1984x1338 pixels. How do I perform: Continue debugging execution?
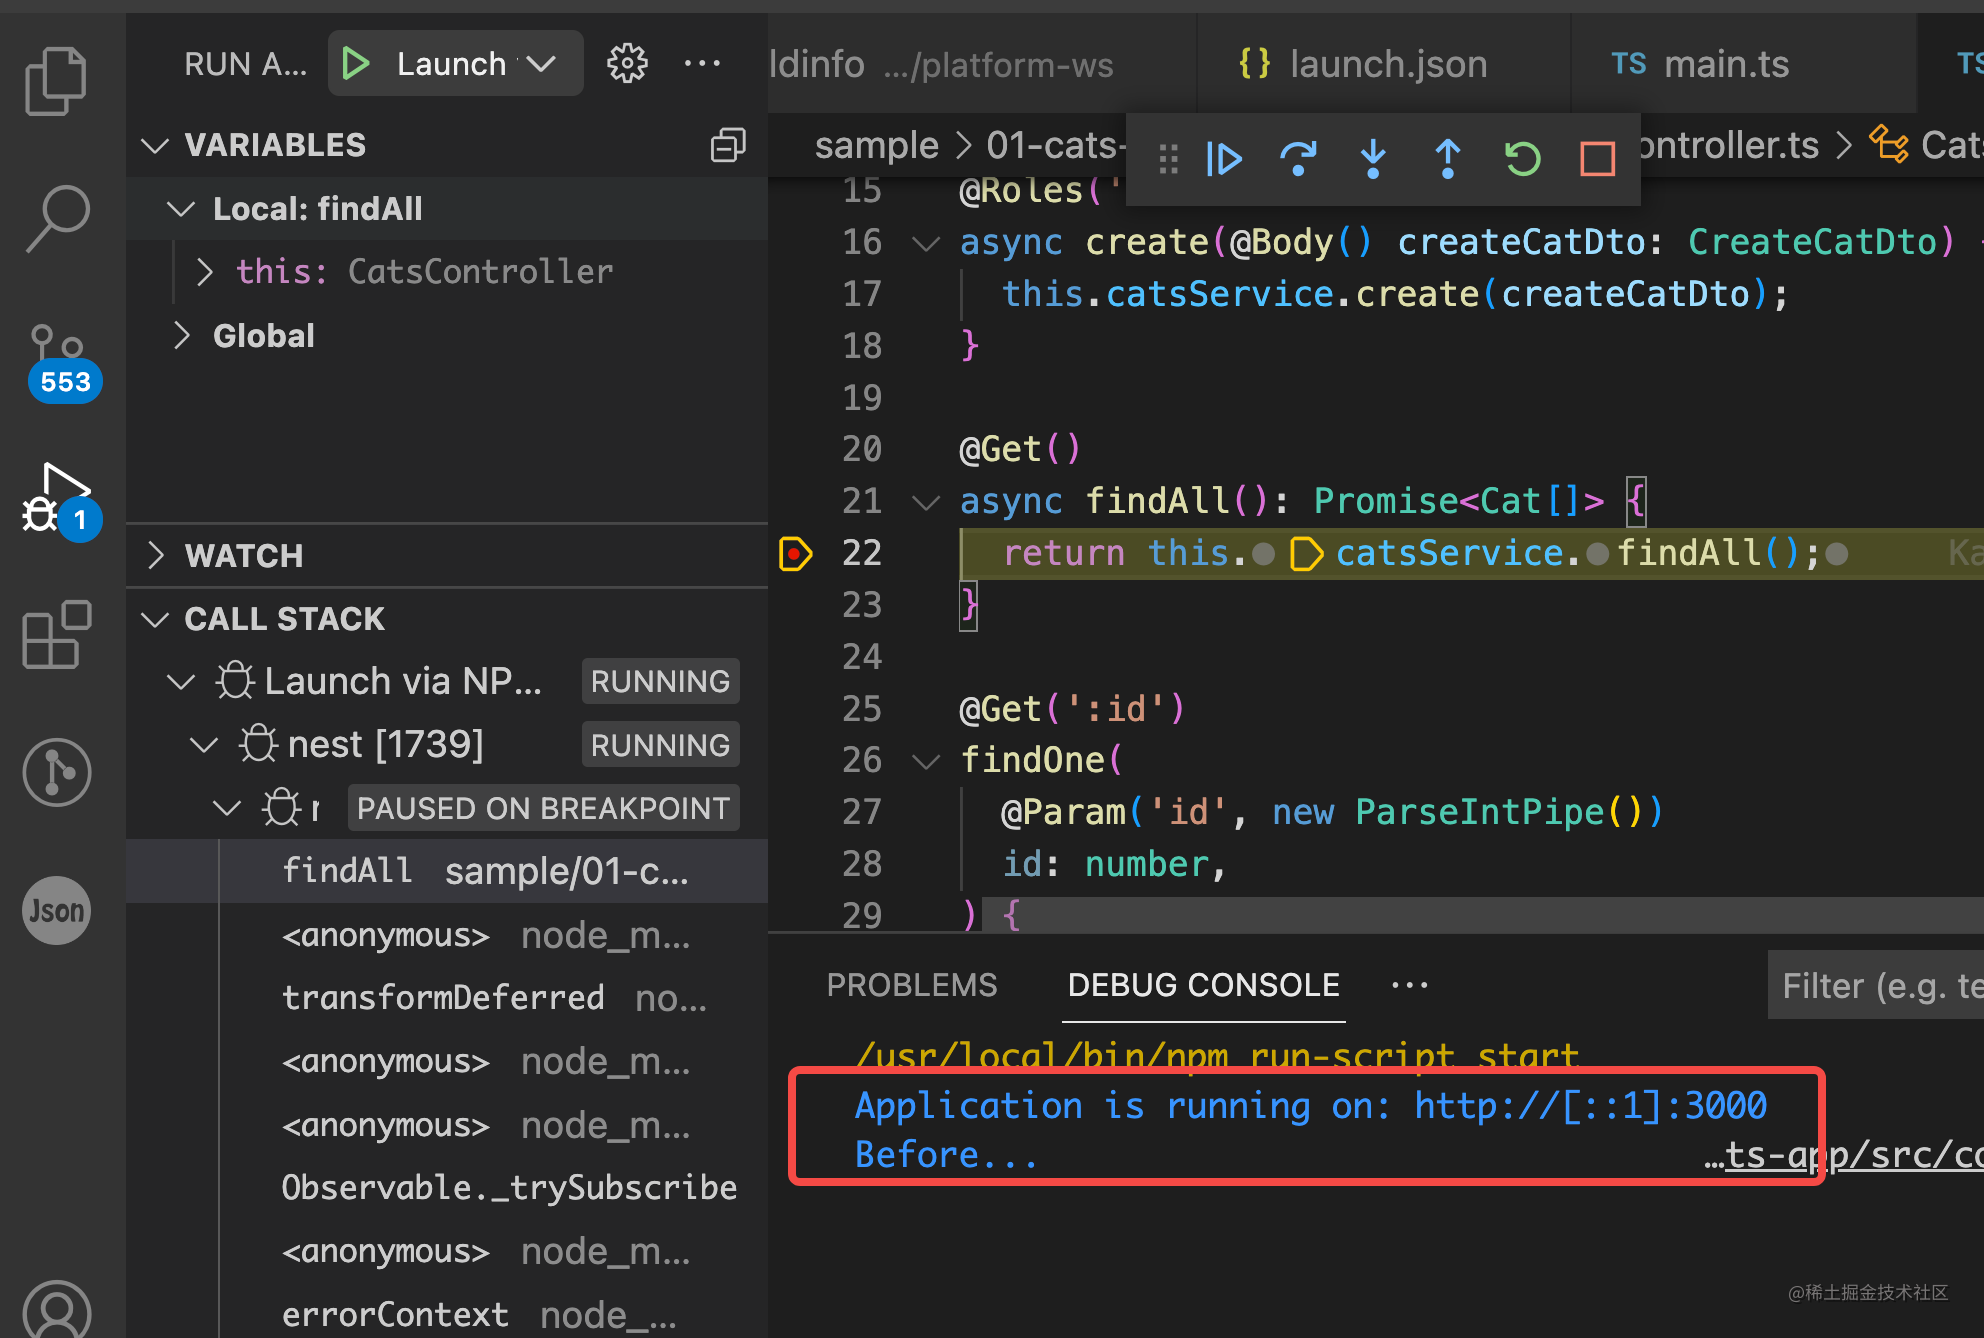tap(1224, 159)
